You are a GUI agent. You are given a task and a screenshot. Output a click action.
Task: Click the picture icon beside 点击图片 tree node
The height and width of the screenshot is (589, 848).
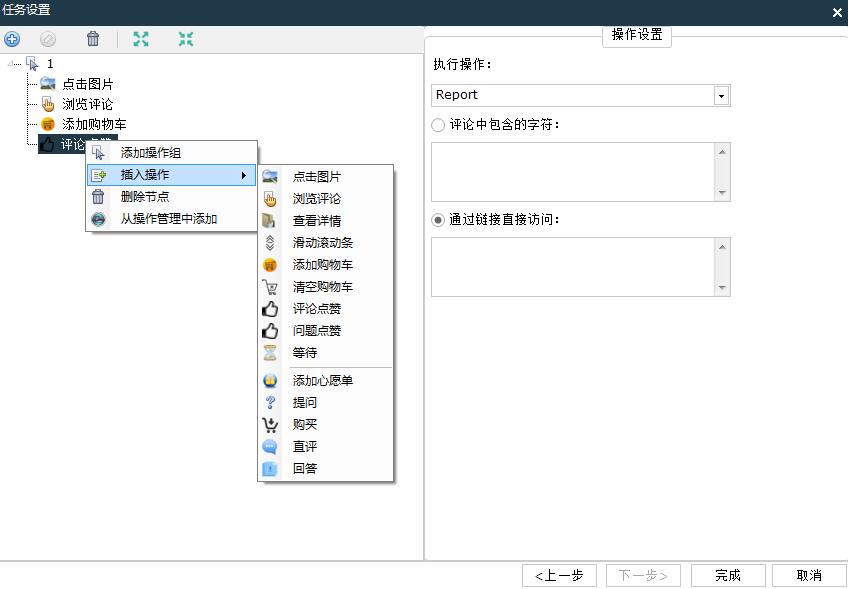(x=48, y=83)
